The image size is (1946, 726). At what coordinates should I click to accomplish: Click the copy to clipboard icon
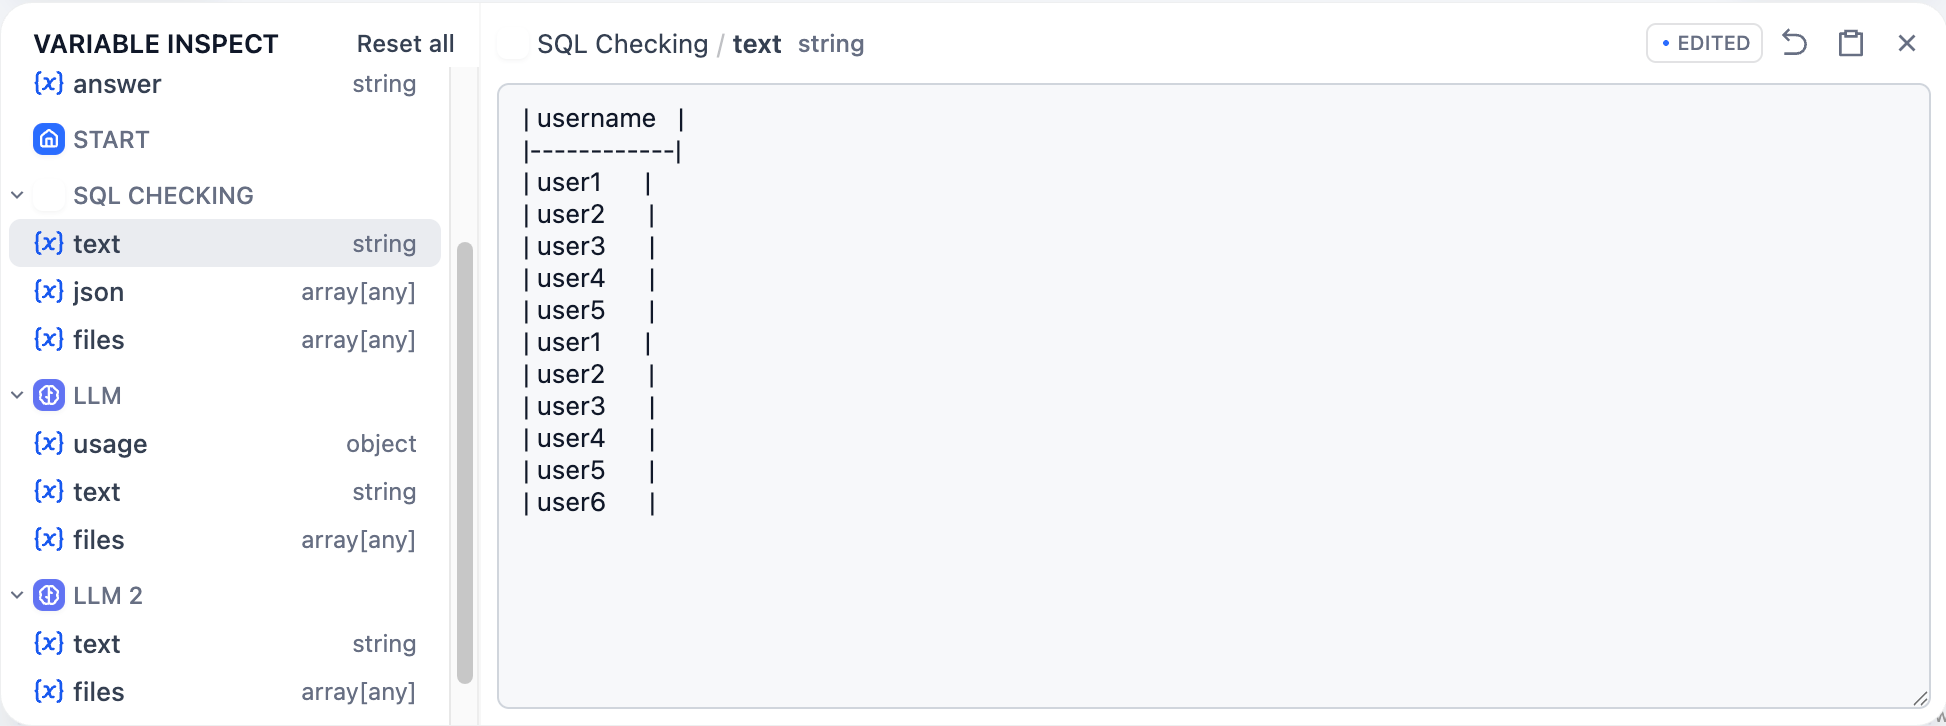pyautogui.click(x=1851, y=43)
